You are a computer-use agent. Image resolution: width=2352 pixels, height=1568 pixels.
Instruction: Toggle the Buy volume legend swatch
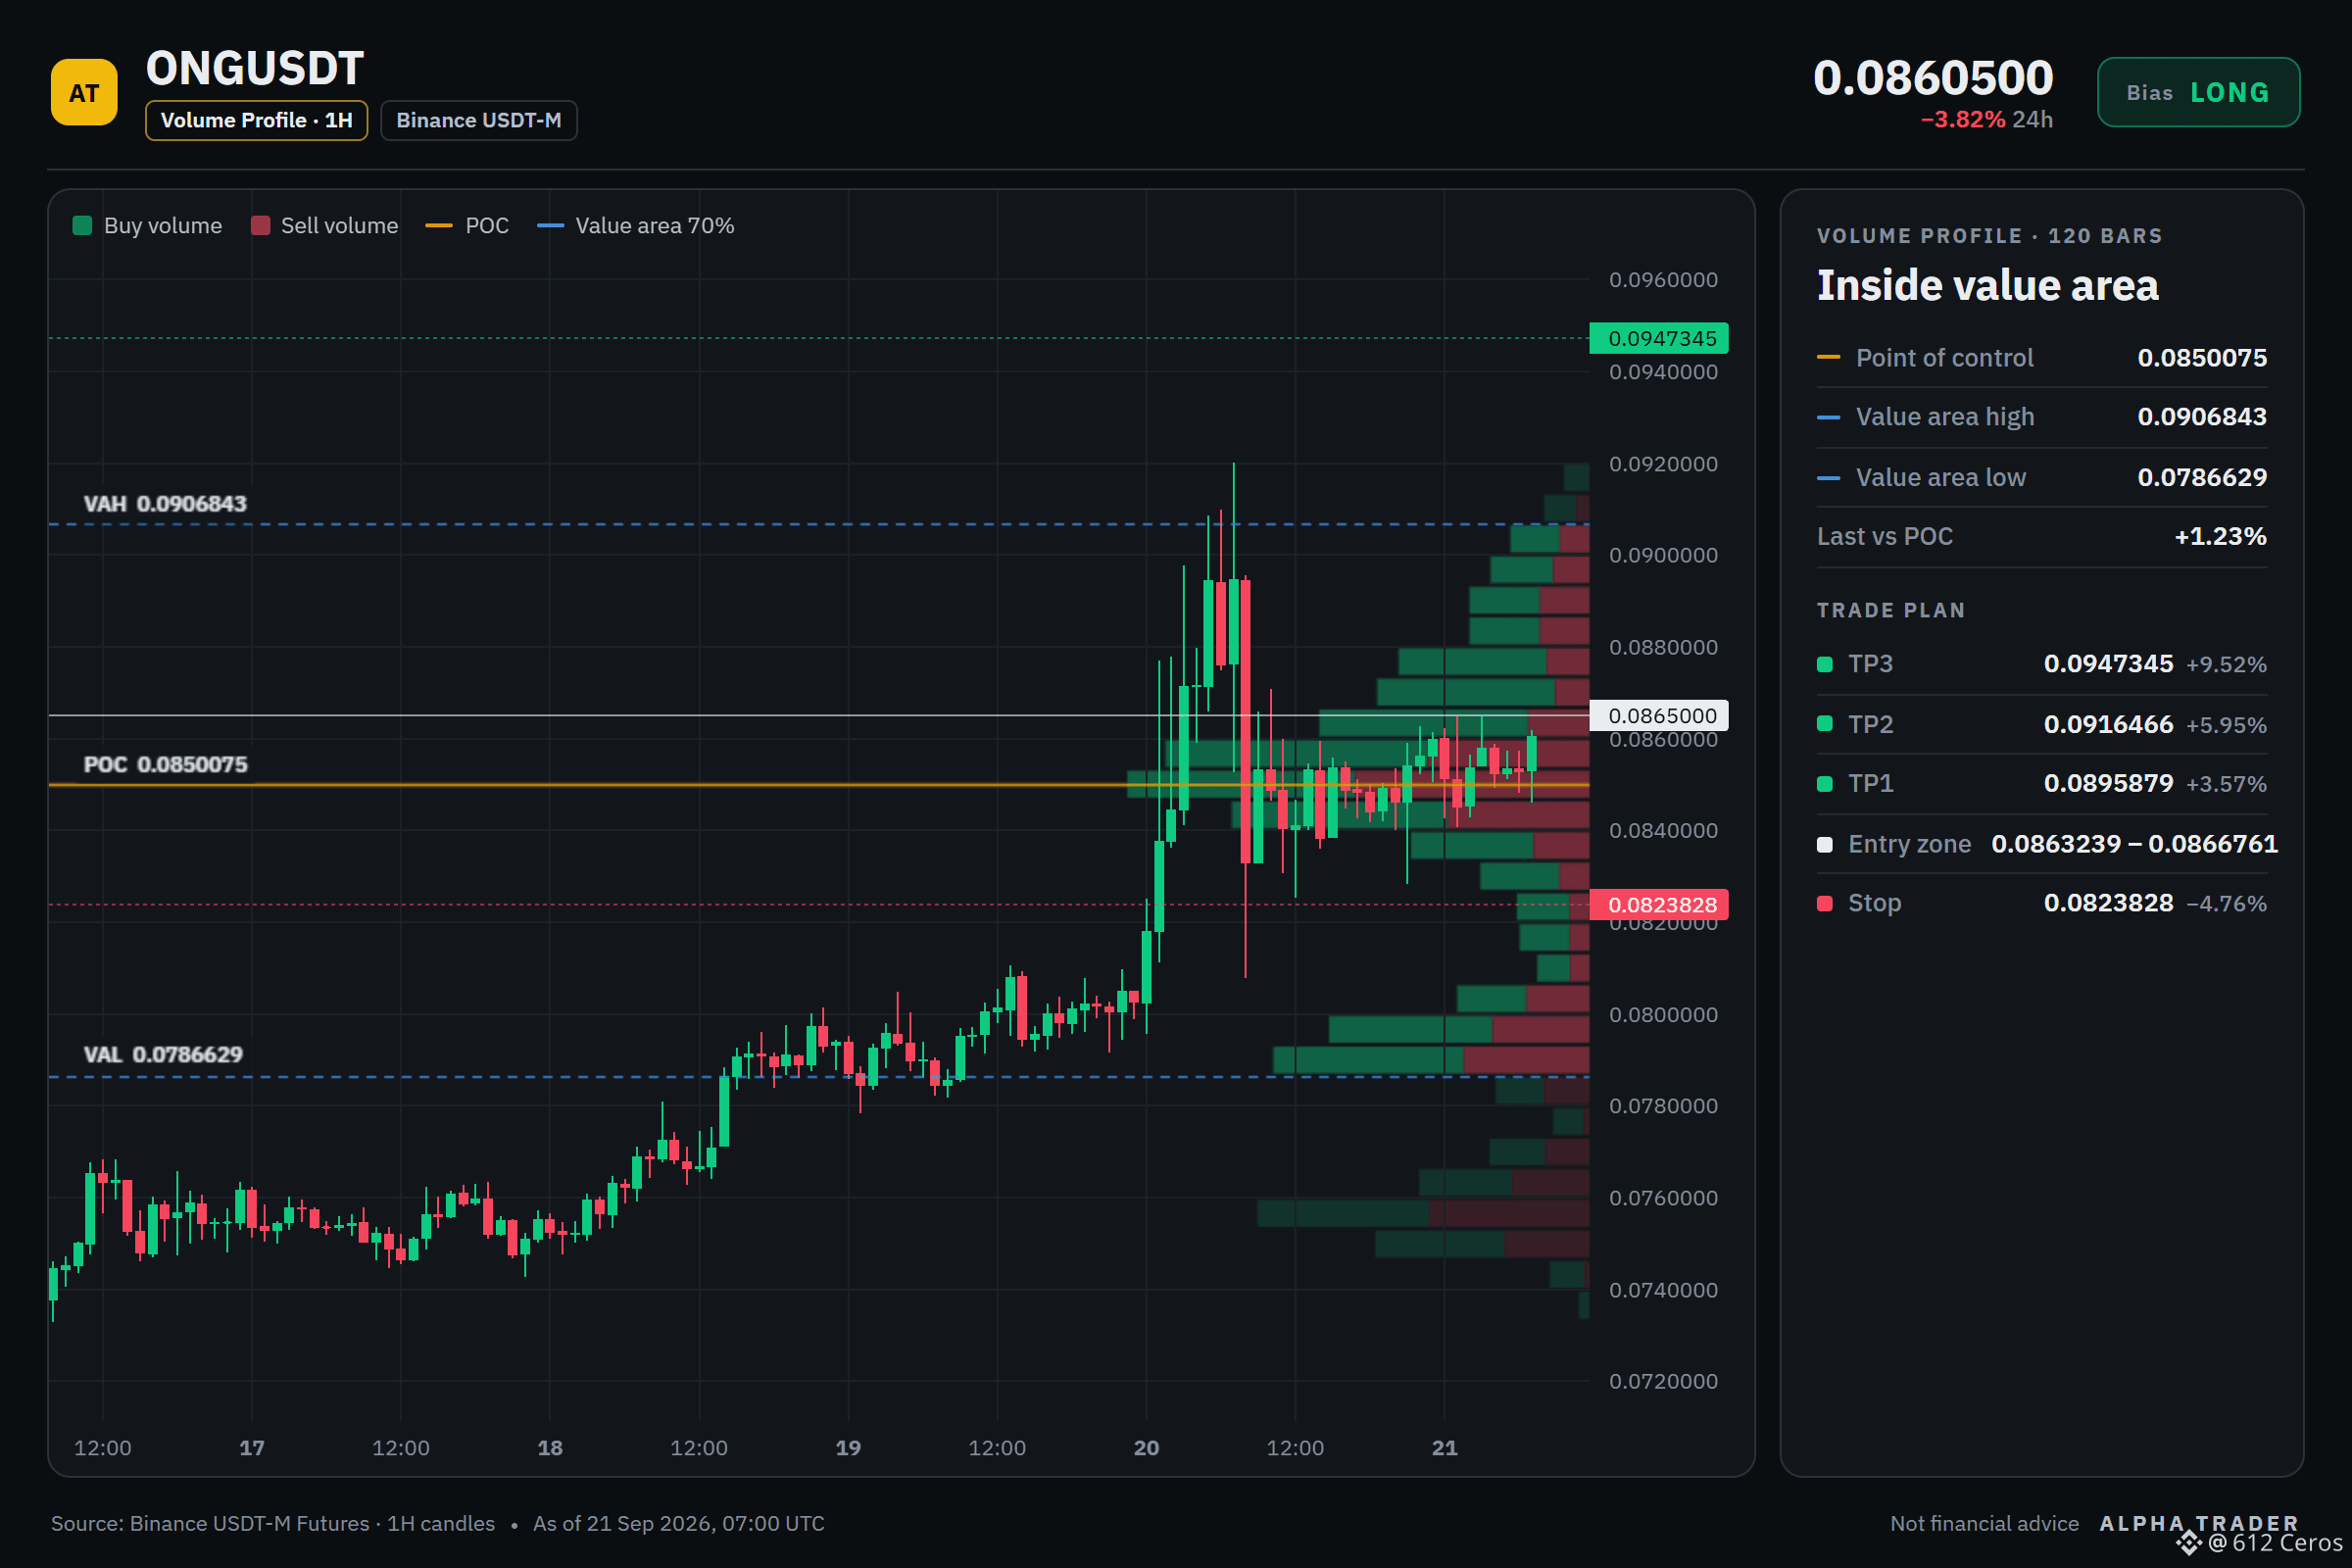coord(83,225)
